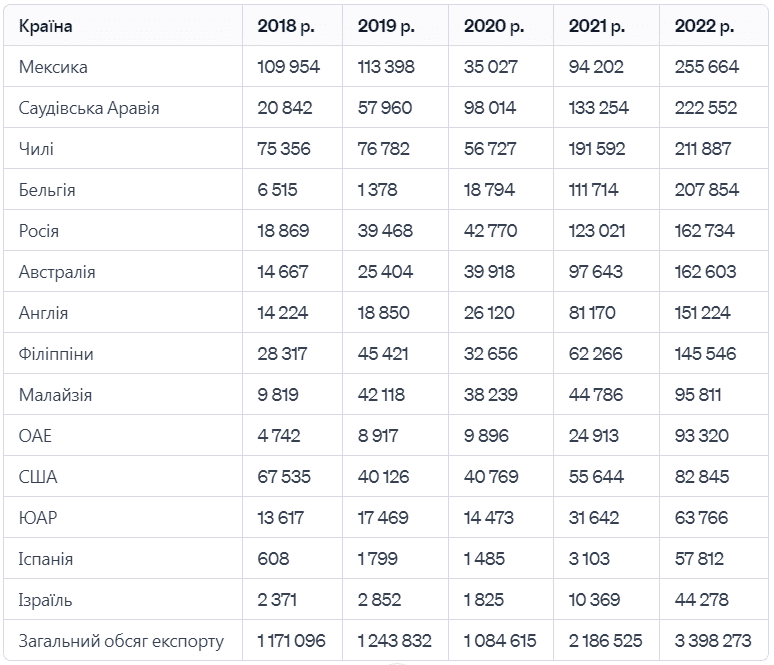Select Австралія 2021 value 97 643
Image resolution: width=774 pixels, height=665 pixels.
coord(596,272)
